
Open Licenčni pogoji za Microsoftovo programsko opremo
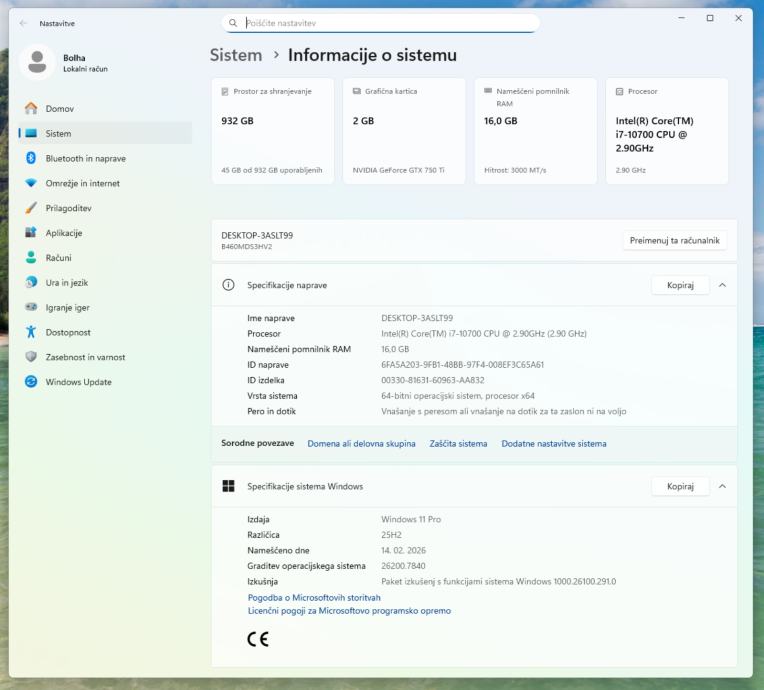(x=349, y=611)
